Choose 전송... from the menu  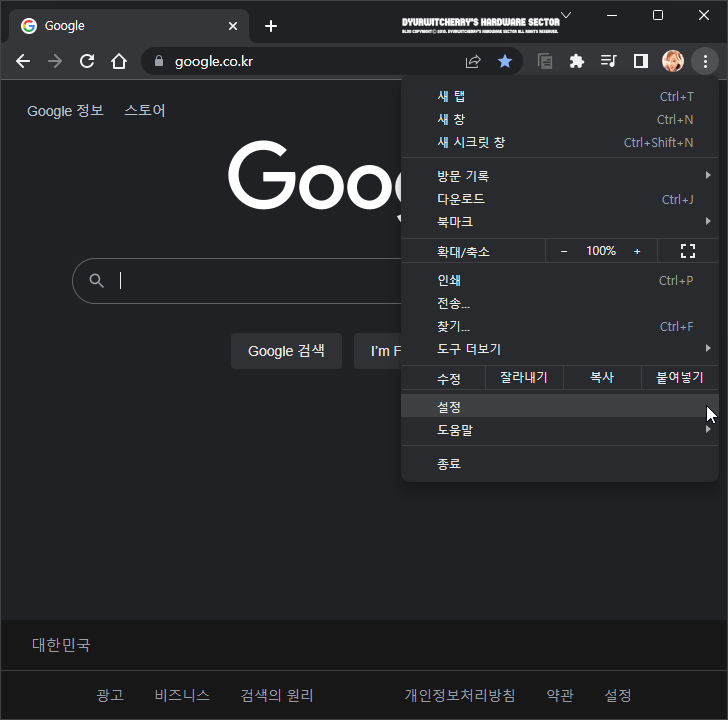pyautogui.click(x=560, y=304)
